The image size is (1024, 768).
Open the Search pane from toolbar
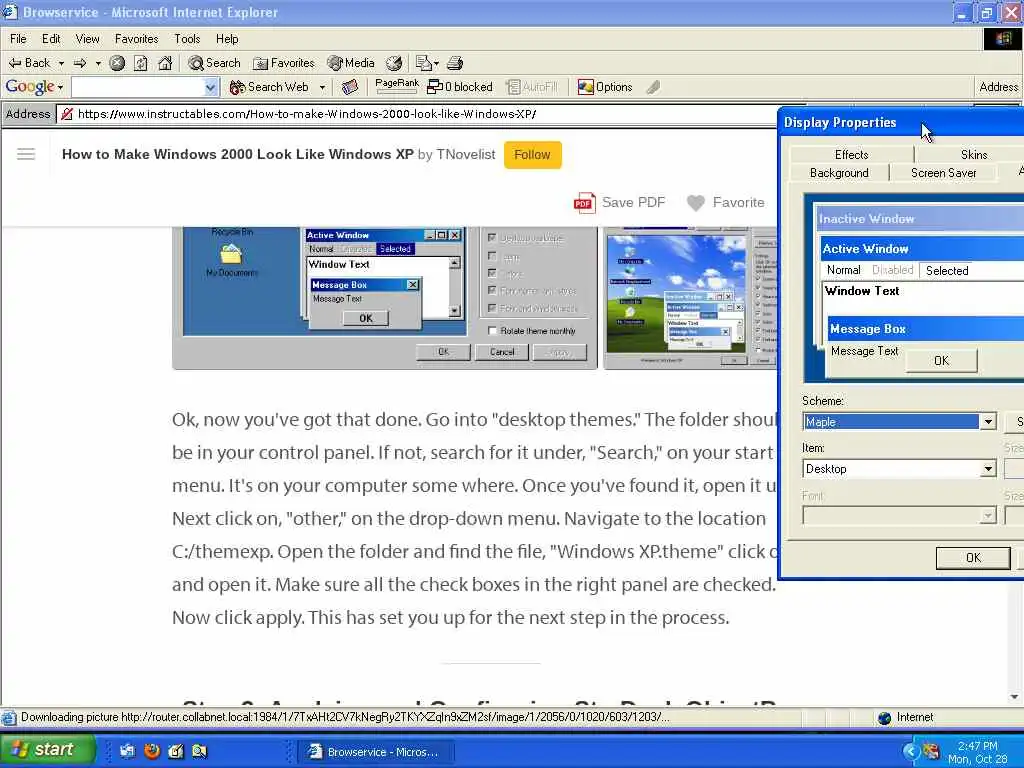(x=214, y=63)
